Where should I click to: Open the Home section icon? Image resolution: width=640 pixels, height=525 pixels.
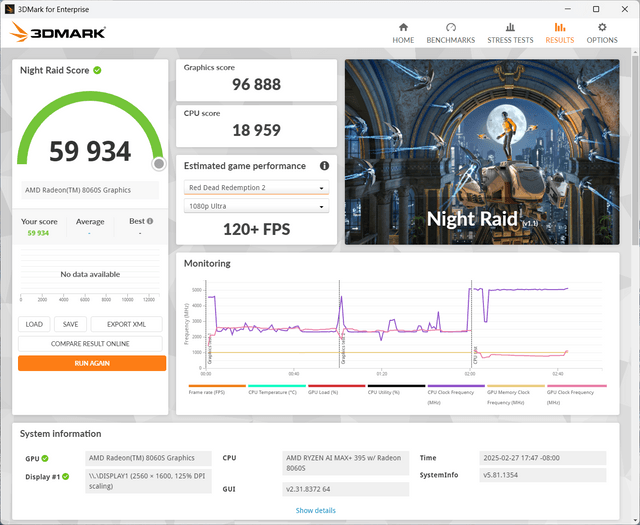point(403,27)
